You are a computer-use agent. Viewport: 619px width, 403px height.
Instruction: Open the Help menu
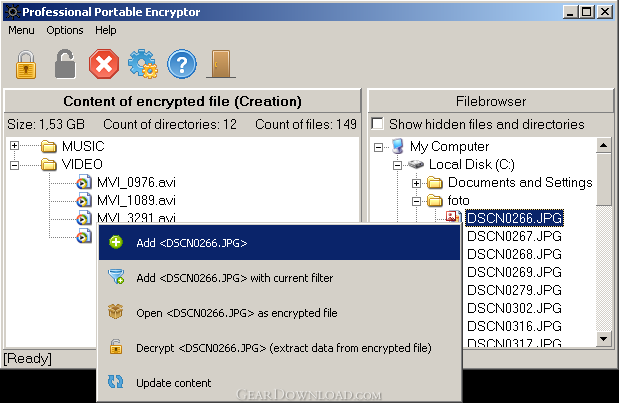(x=105, y=30)
